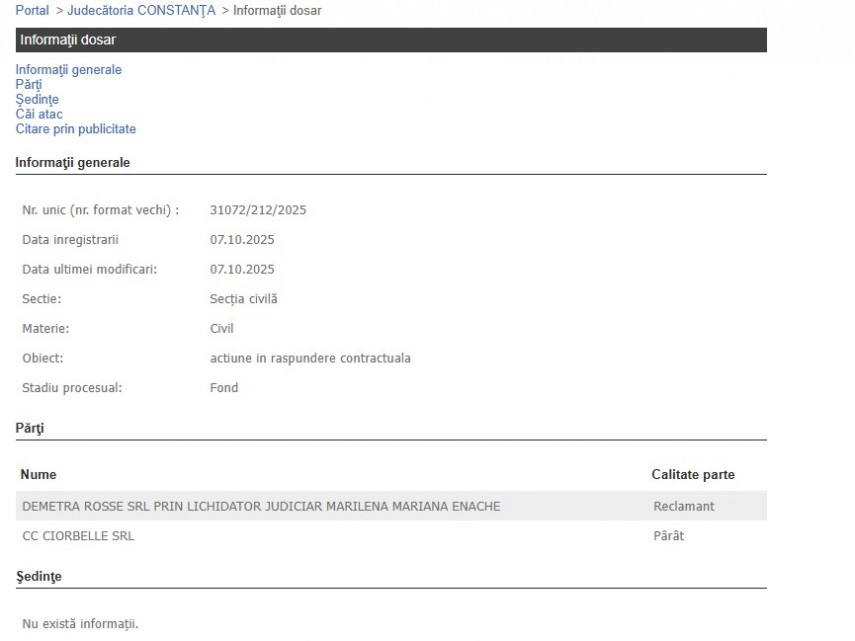Click the Portal breadcrumb link
This screenshot has height=641, width=855.
[32, 10]
